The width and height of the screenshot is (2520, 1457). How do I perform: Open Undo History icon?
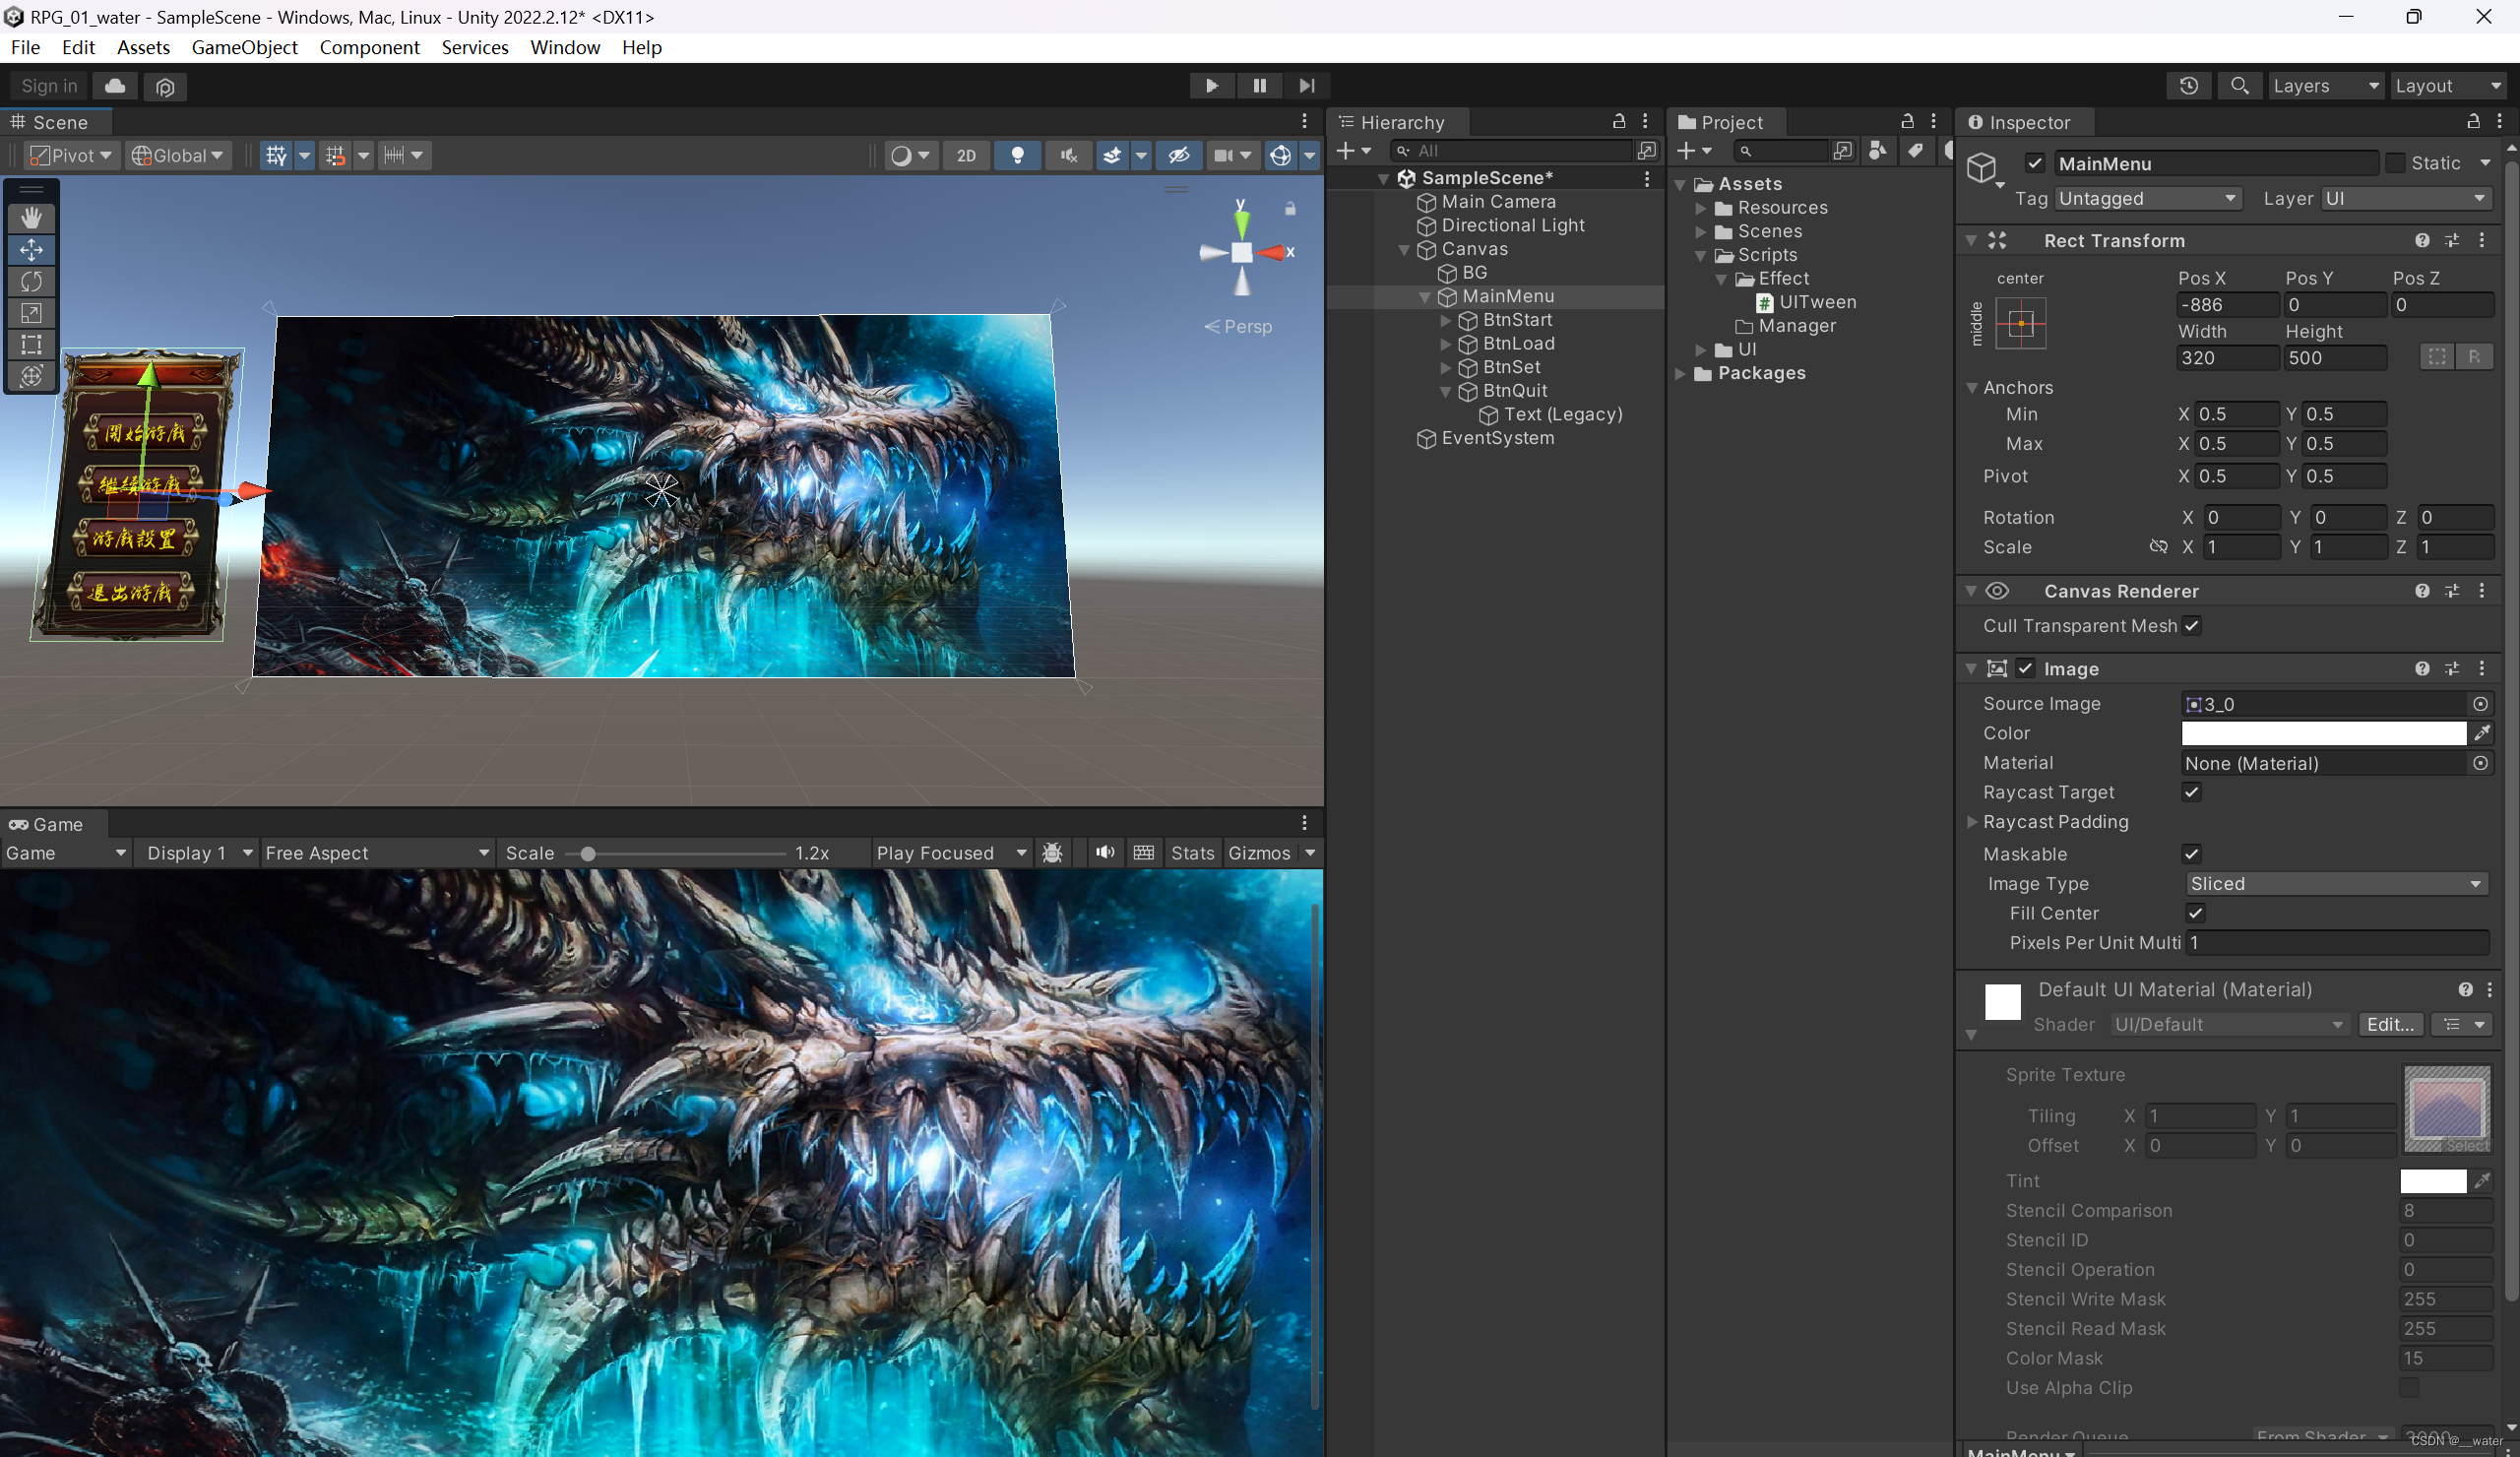coord(2188,86)
